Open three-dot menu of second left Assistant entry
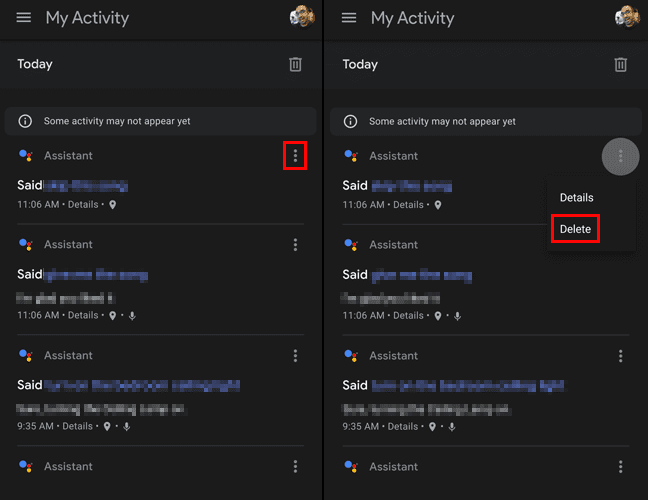 click(295, 245)
